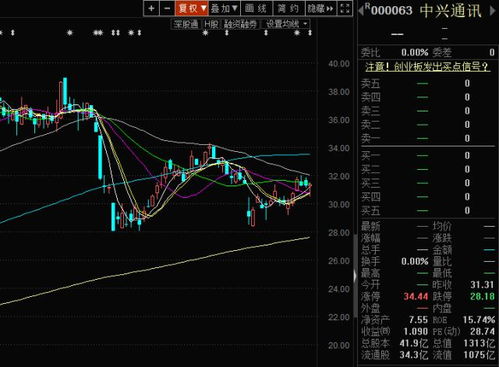Go to previous stock arrow
Image resolution: width=499 pixels, height=367 pixels.
click(361, 11)
